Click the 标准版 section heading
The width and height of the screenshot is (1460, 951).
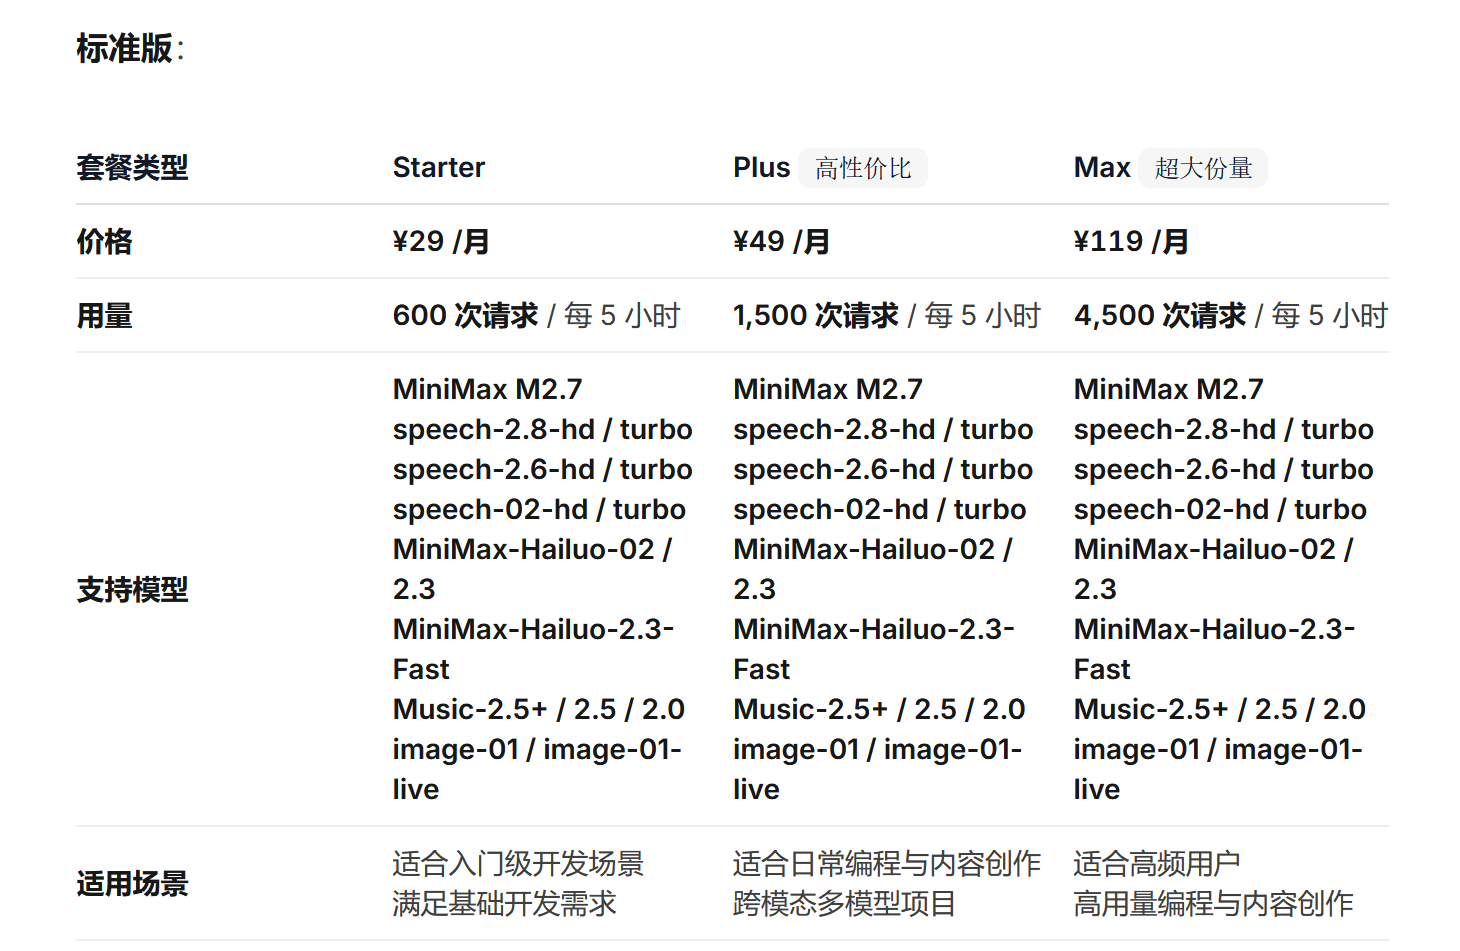pyautogui.click(x=125, y=48)
